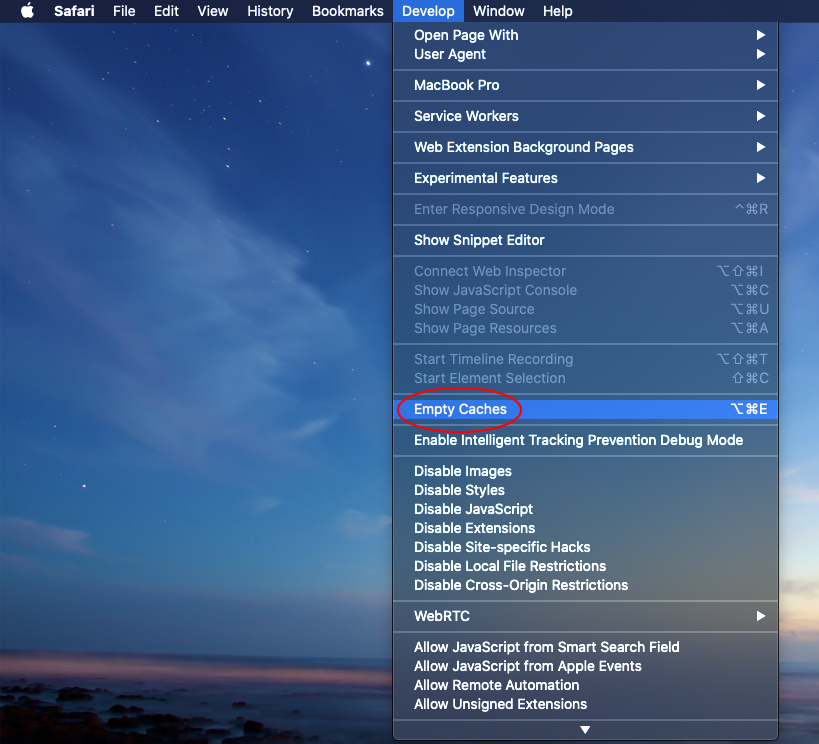Click Start Timeline Recording item
Viewport: 819px width, 744px height.
pos(586,359)
